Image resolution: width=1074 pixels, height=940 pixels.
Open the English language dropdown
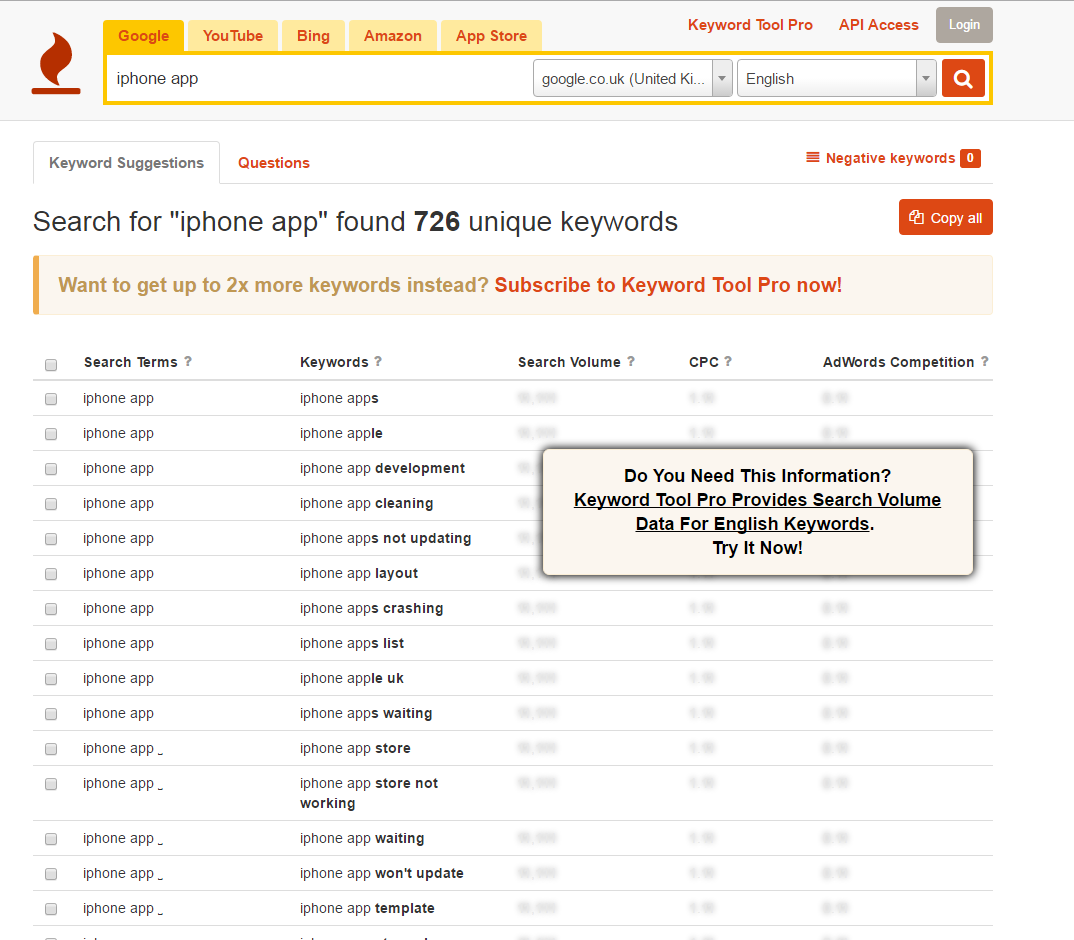836,78
